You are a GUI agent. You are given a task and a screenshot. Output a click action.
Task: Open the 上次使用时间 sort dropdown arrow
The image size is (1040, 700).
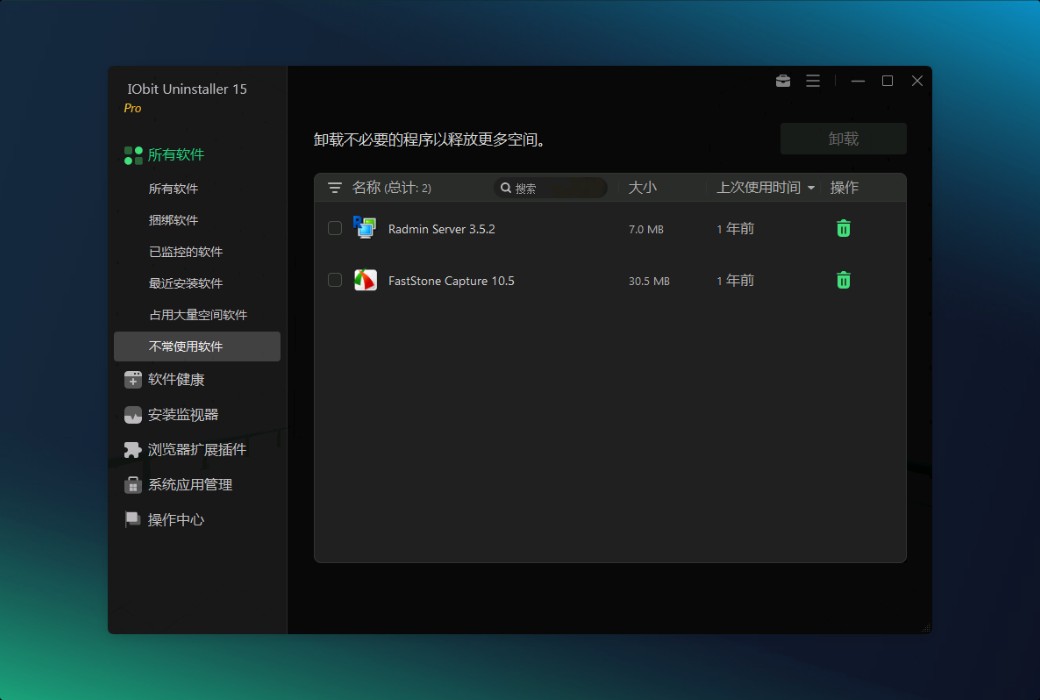[811, 188]
